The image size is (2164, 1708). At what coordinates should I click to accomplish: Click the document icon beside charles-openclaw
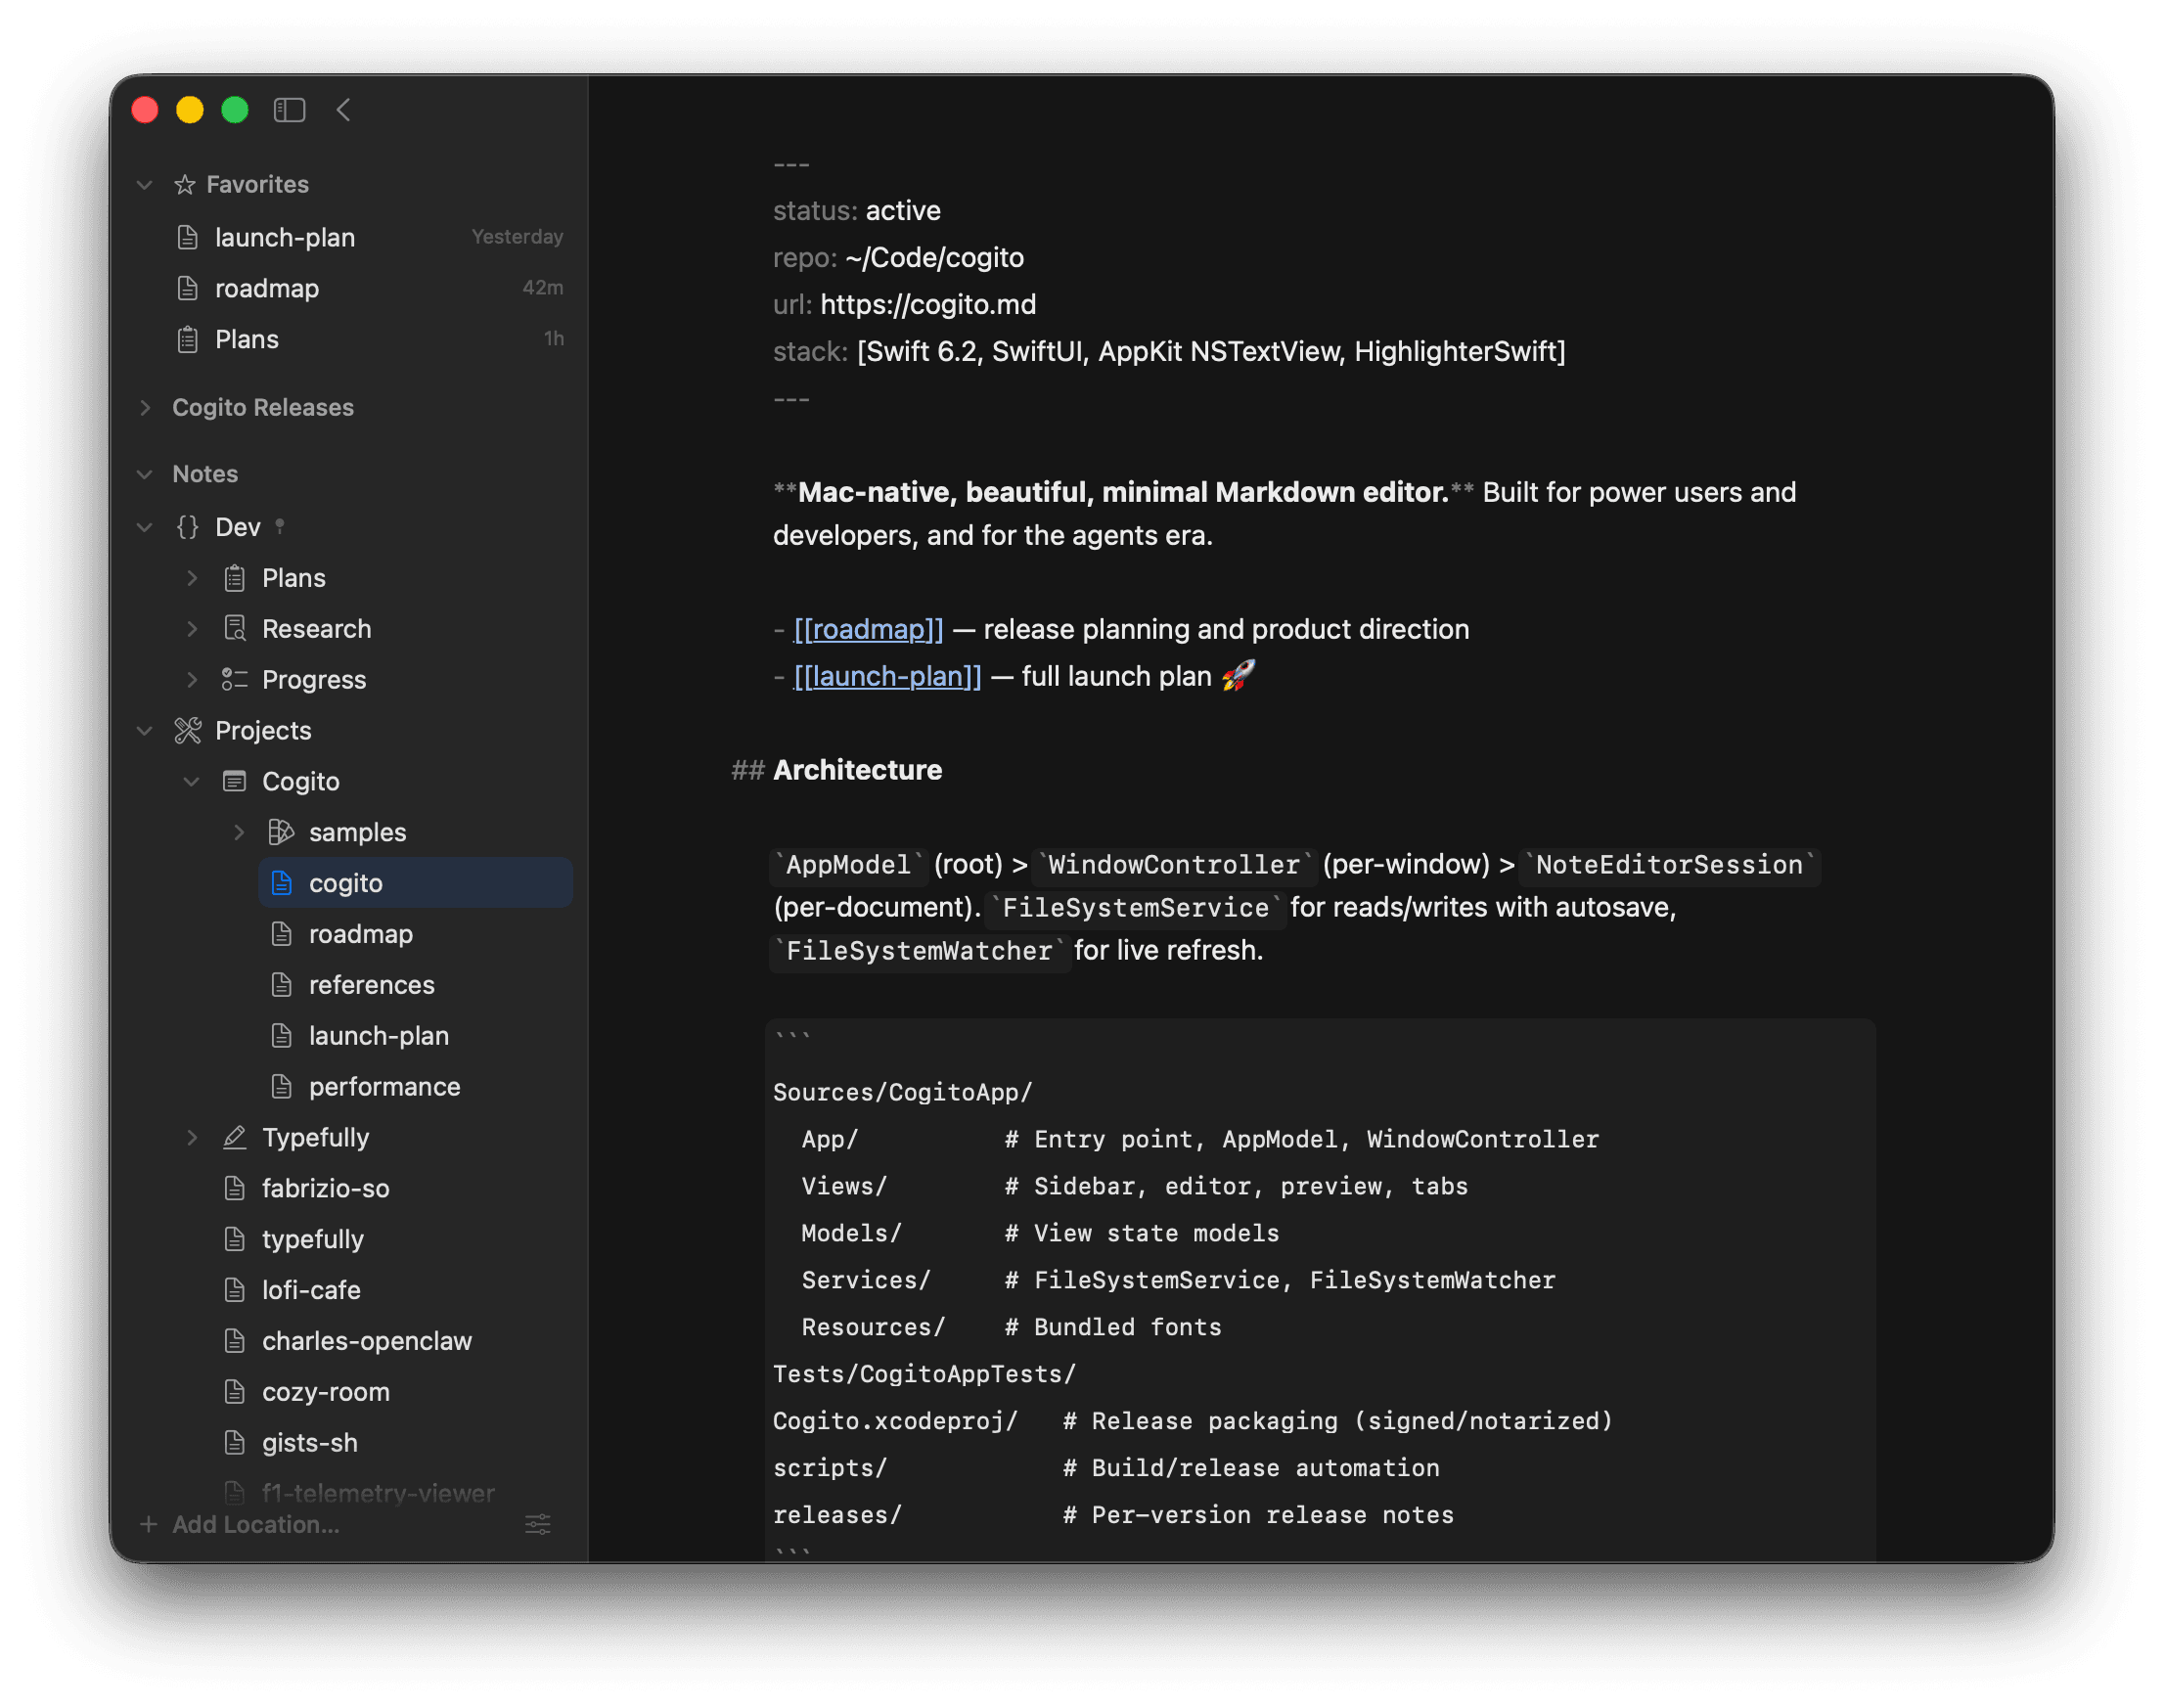pyautogui.click(x=235, y=1342)
